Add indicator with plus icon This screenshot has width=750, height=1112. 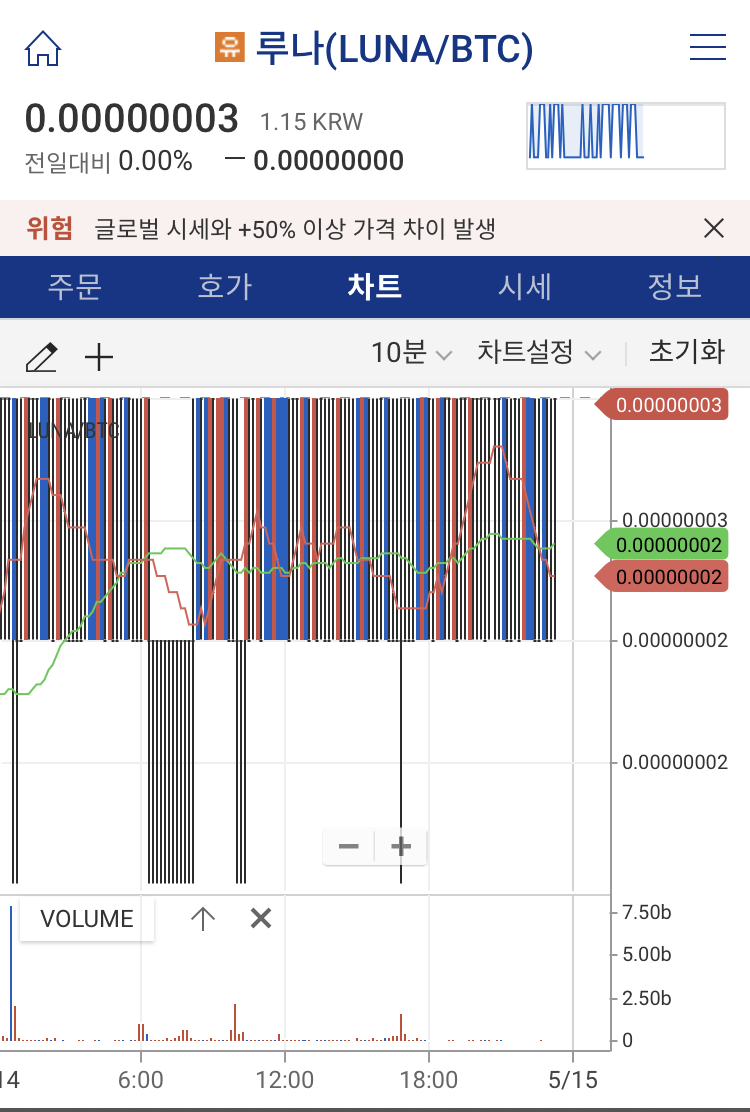(x=99, y=357)
